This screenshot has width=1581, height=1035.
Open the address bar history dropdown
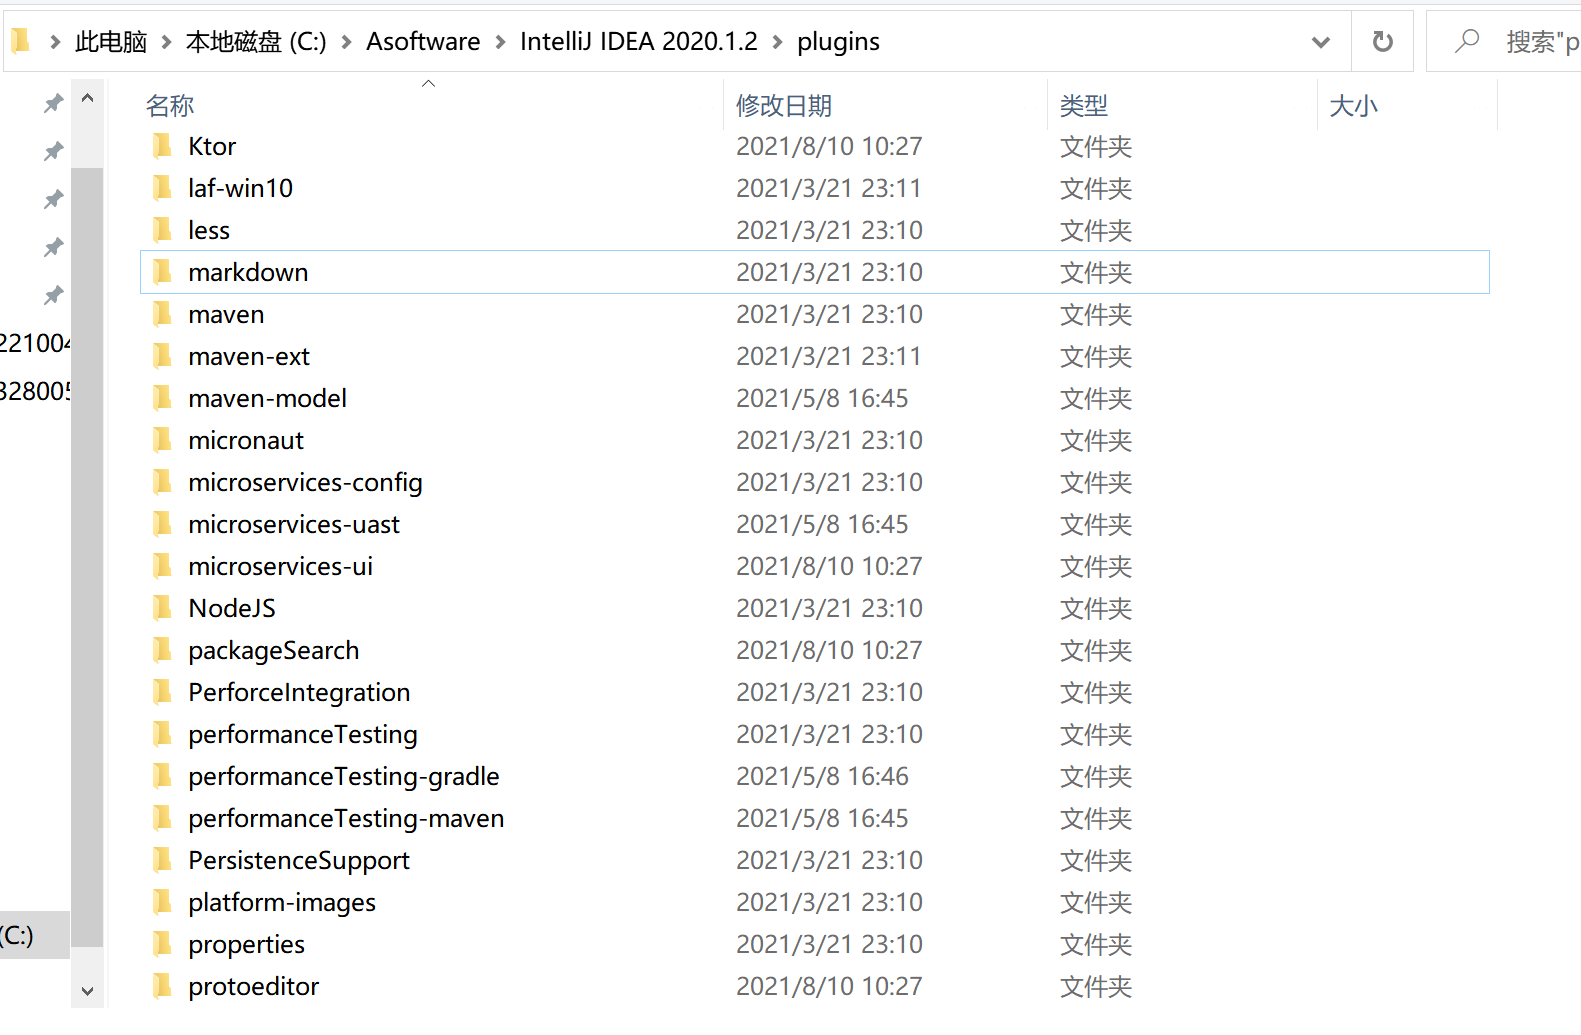(1320, 42)
